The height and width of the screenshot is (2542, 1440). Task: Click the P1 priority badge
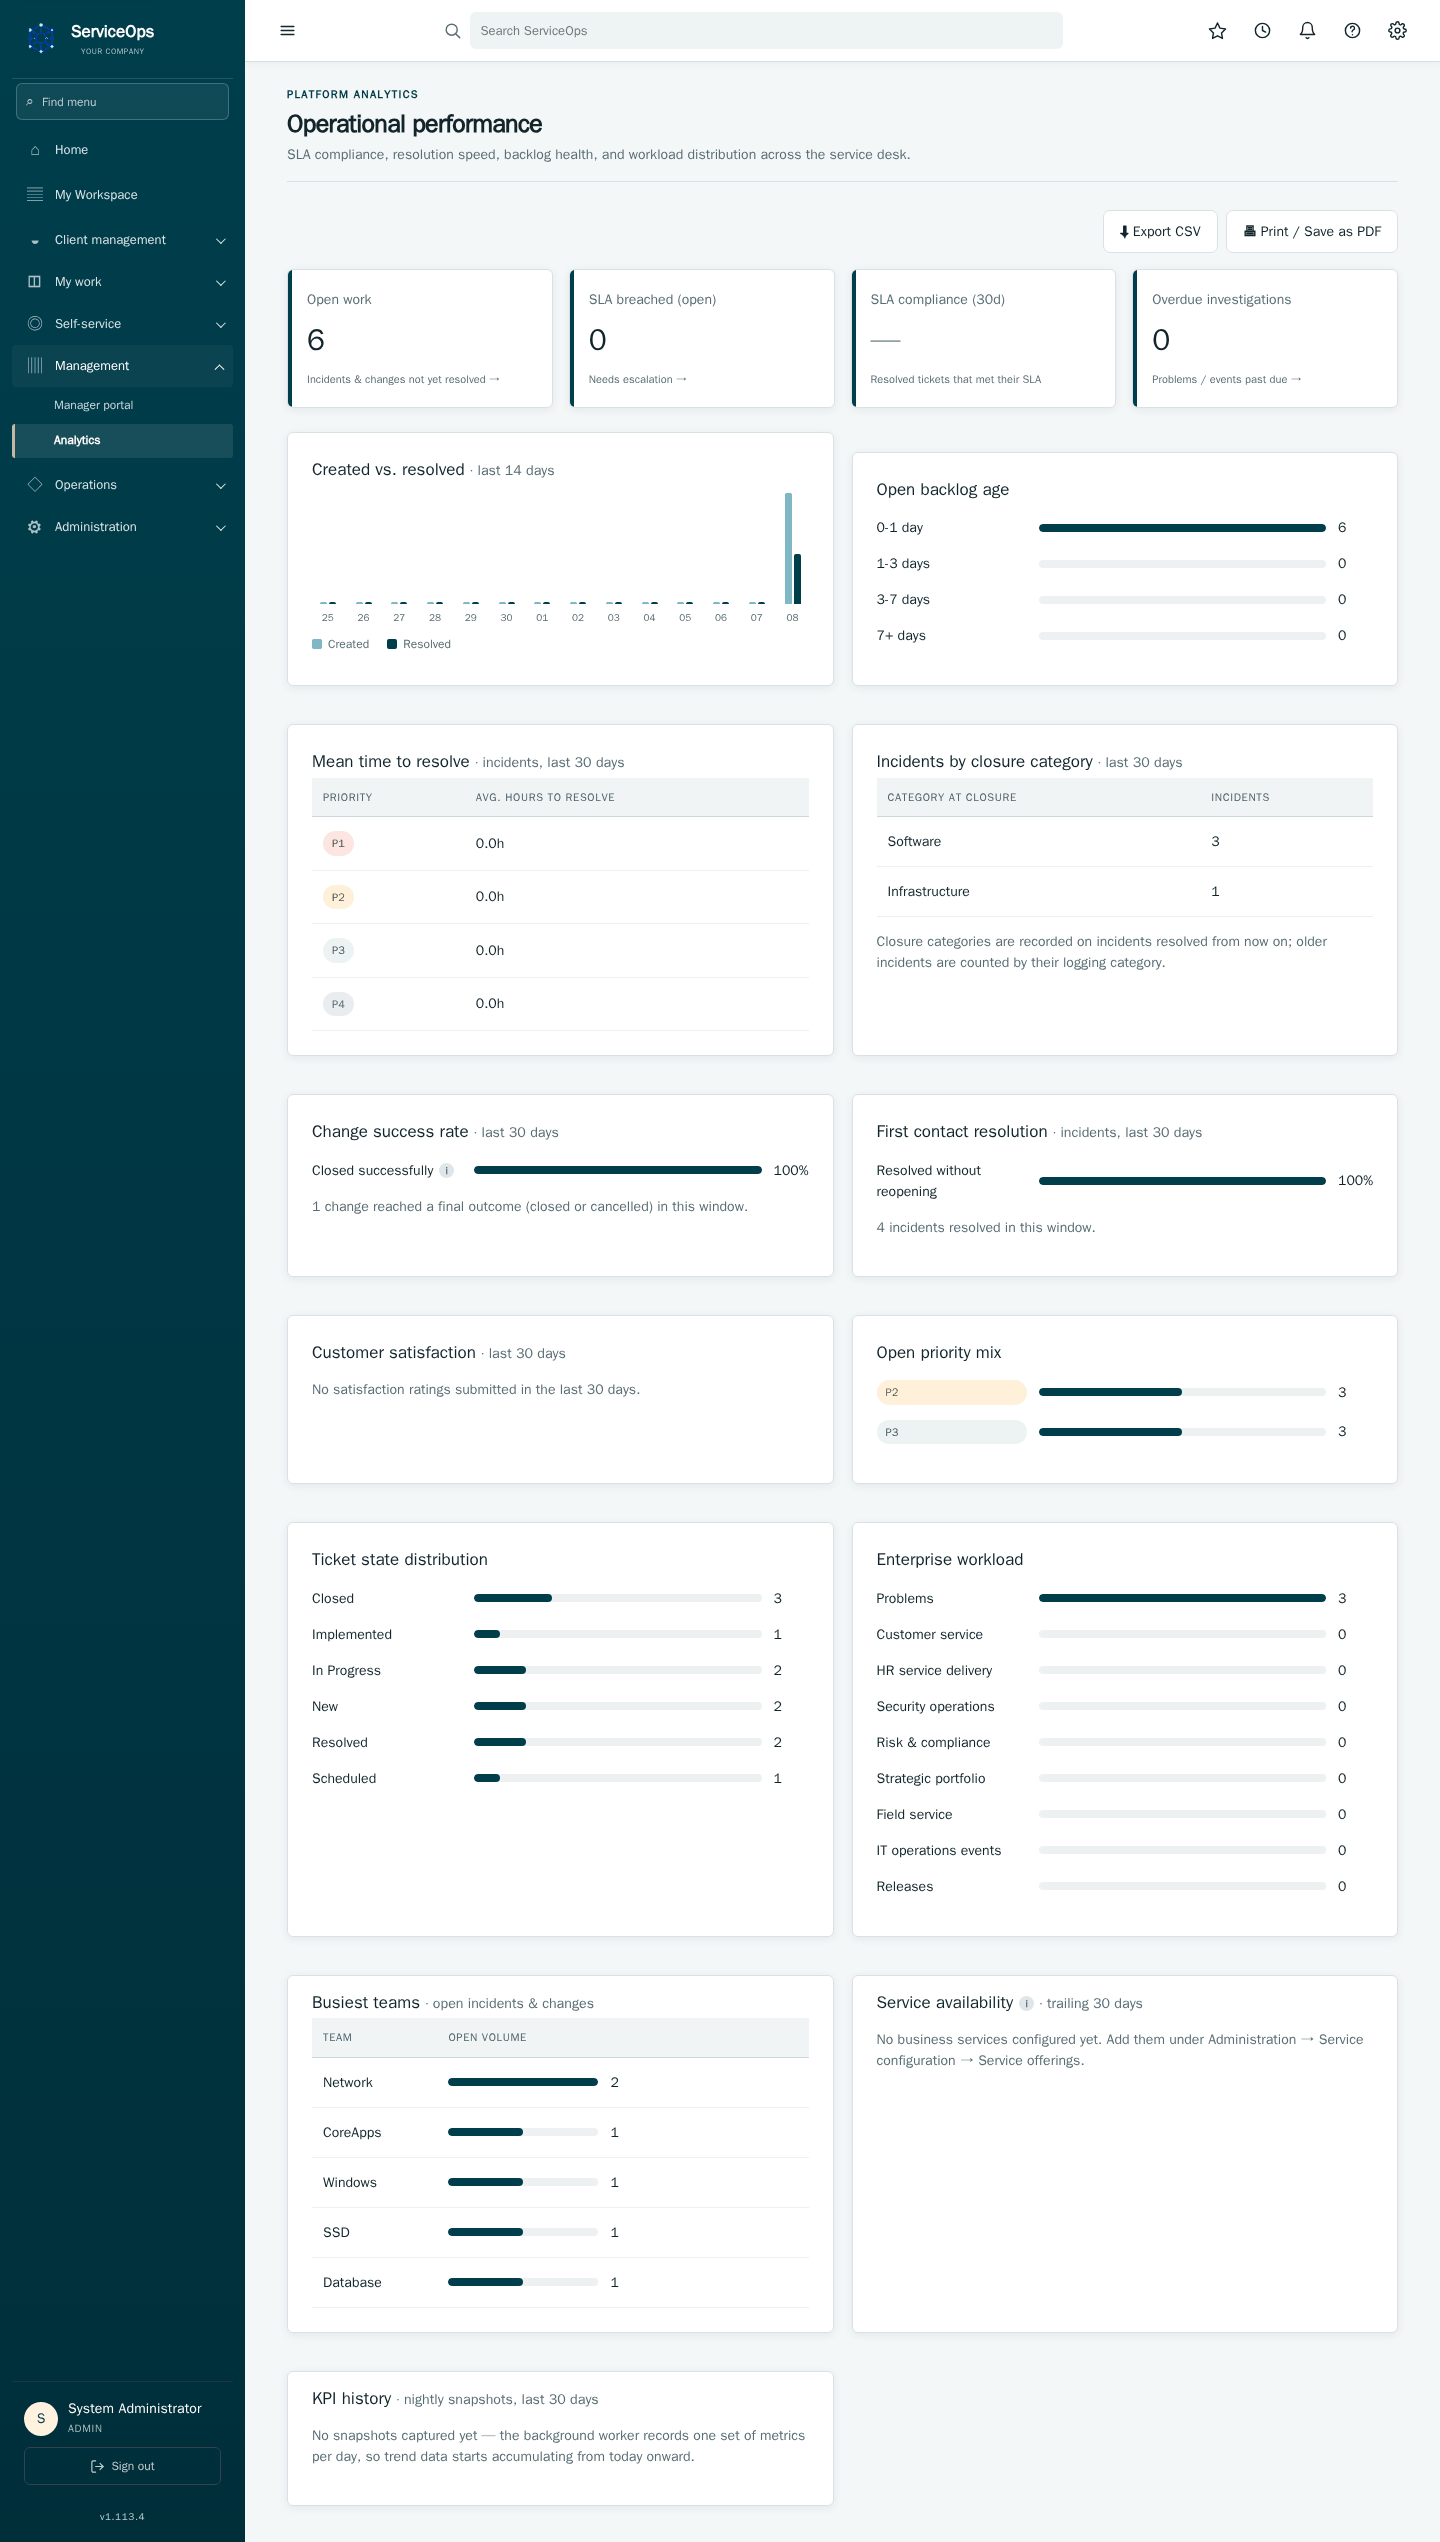pyautogui.click(x=338, y=844)
